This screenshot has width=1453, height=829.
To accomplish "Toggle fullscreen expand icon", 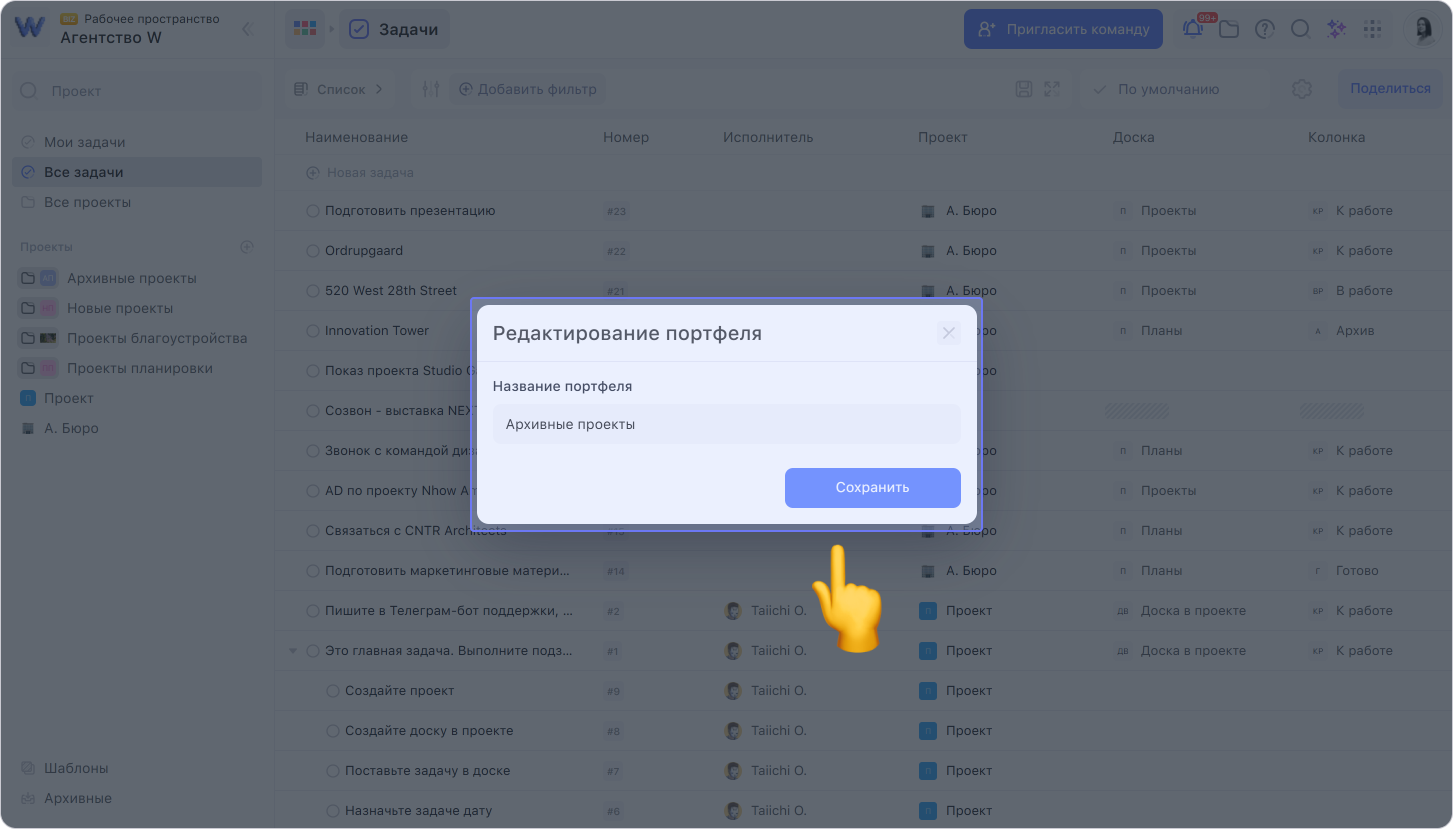I will click(1051, 89).
